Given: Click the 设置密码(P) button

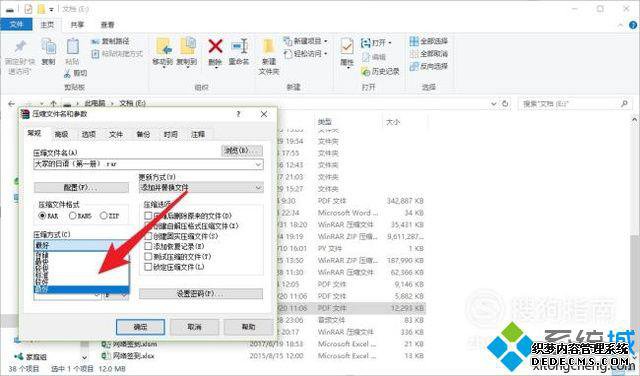Looking at the screenshot, I should click(x=201, y=294).
